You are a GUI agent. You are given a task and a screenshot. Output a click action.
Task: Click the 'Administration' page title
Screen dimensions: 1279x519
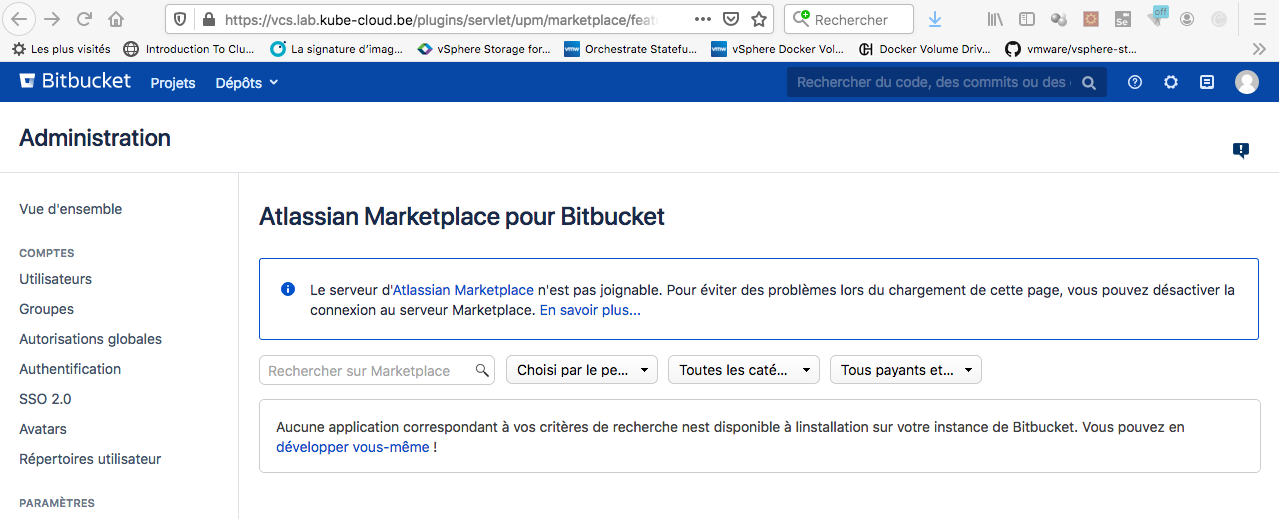95,138
